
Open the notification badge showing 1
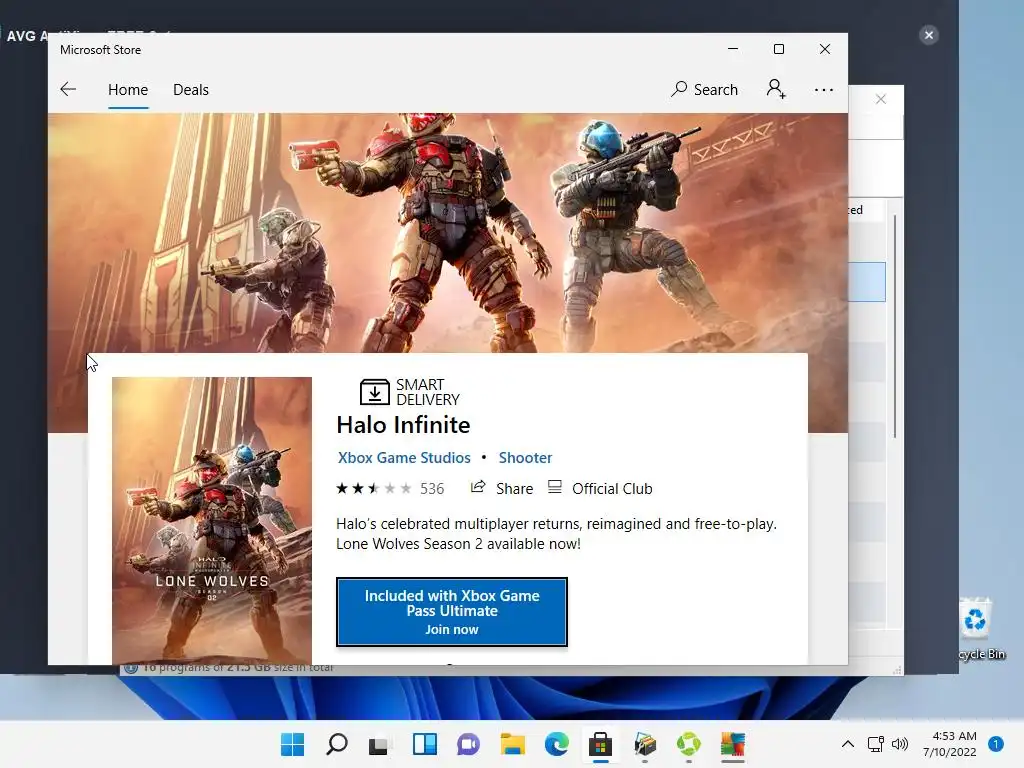point(996,744)
